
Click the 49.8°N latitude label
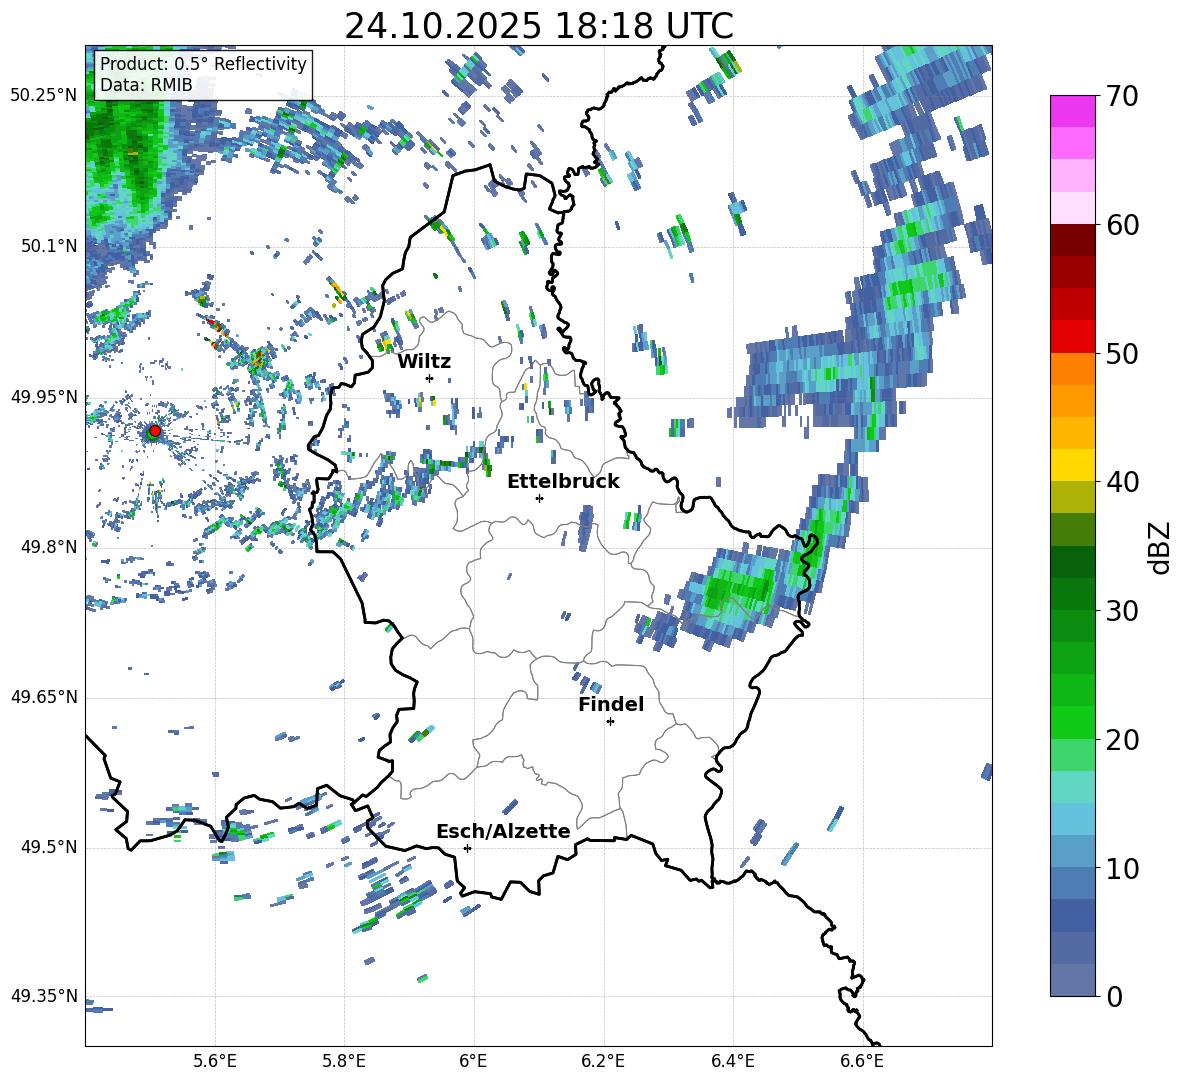click(x=48, y=547)
